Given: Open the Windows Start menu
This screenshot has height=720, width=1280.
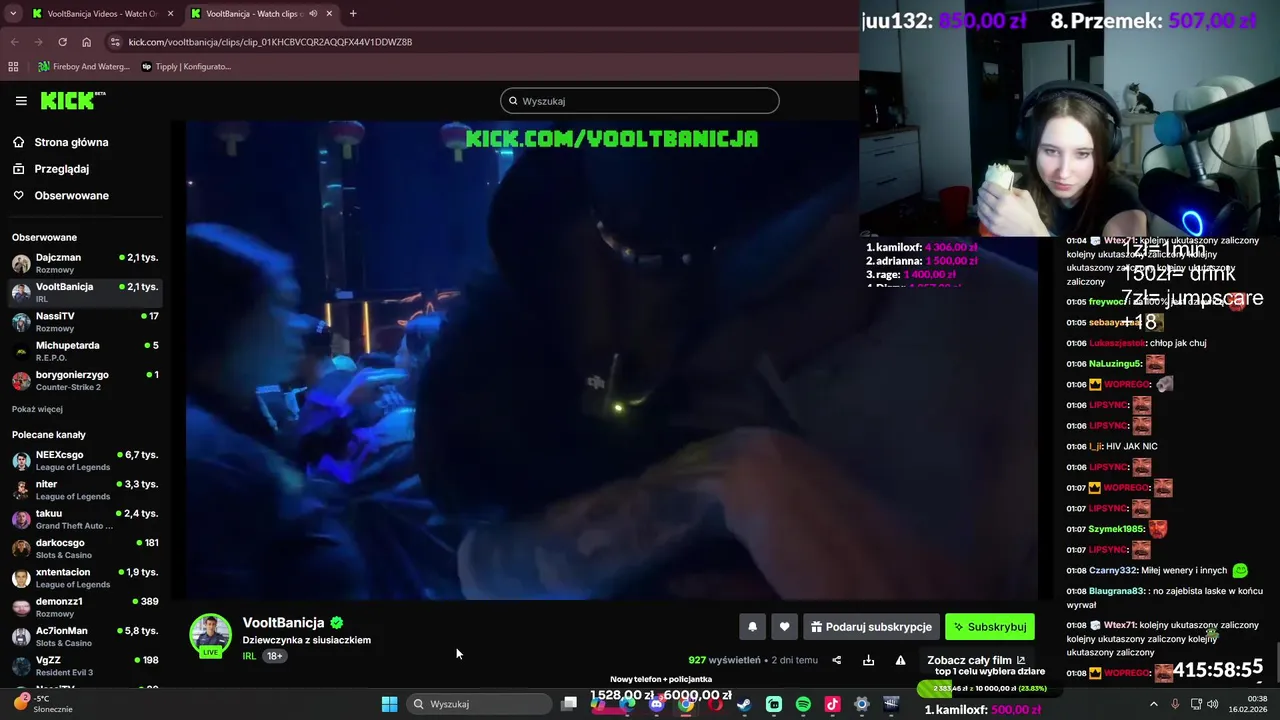Looking at the screenshot, I should 389,704.
